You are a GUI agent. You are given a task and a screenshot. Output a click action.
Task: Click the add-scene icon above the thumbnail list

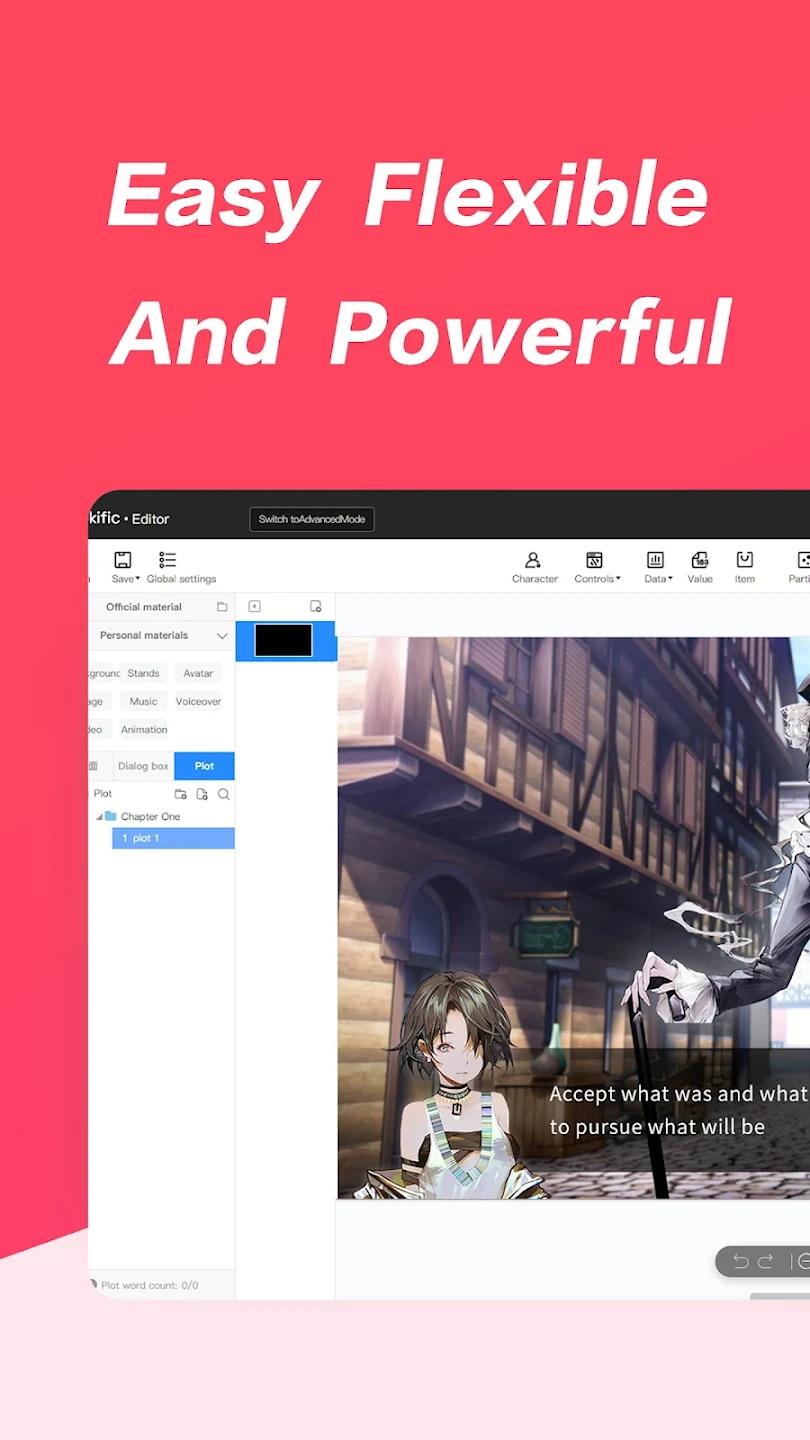click(316, 606)
